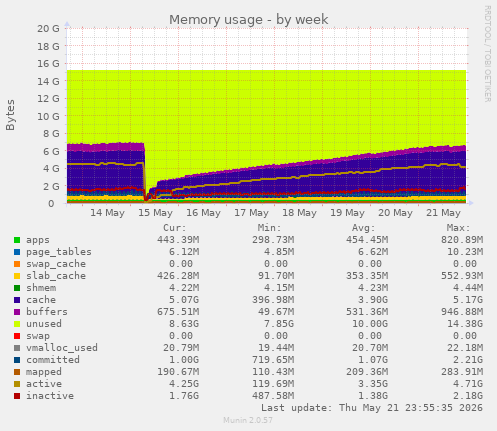Click the active gold legend swatch
The image size is (497, 431).
17,384
